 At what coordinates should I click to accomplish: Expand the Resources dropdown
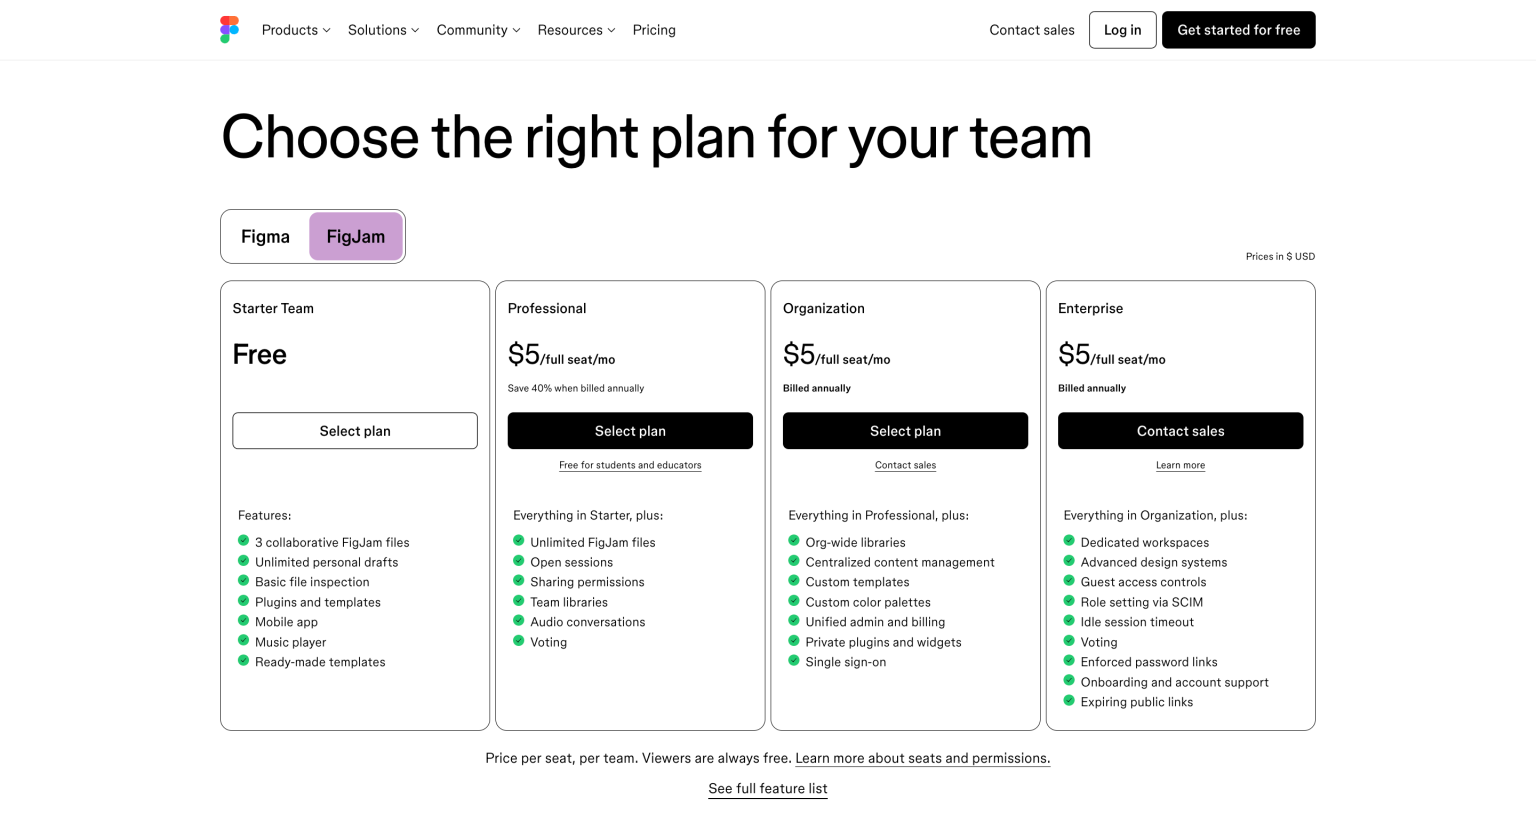576,30
